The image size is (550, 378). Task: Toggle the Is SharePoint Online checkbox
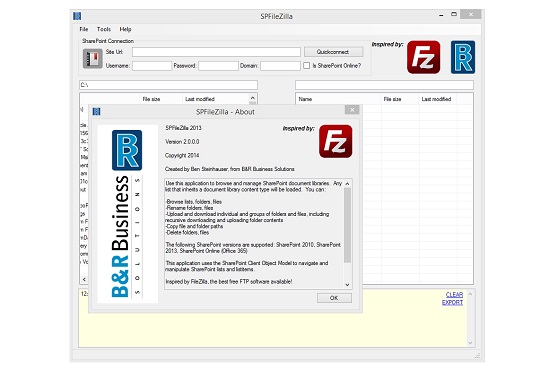point(307,66)
